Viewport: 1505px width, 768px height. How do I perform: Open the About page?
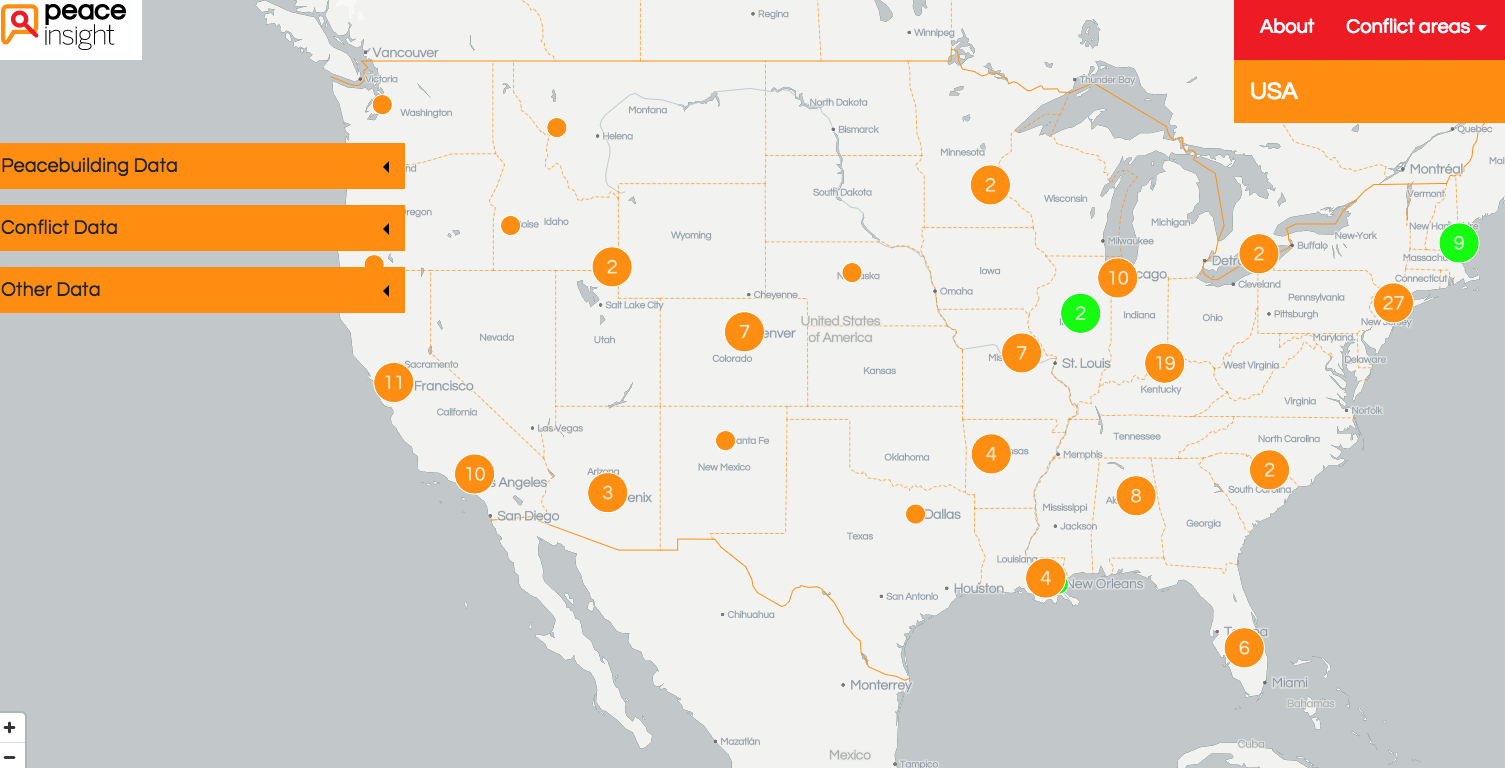pos(1286,27)
